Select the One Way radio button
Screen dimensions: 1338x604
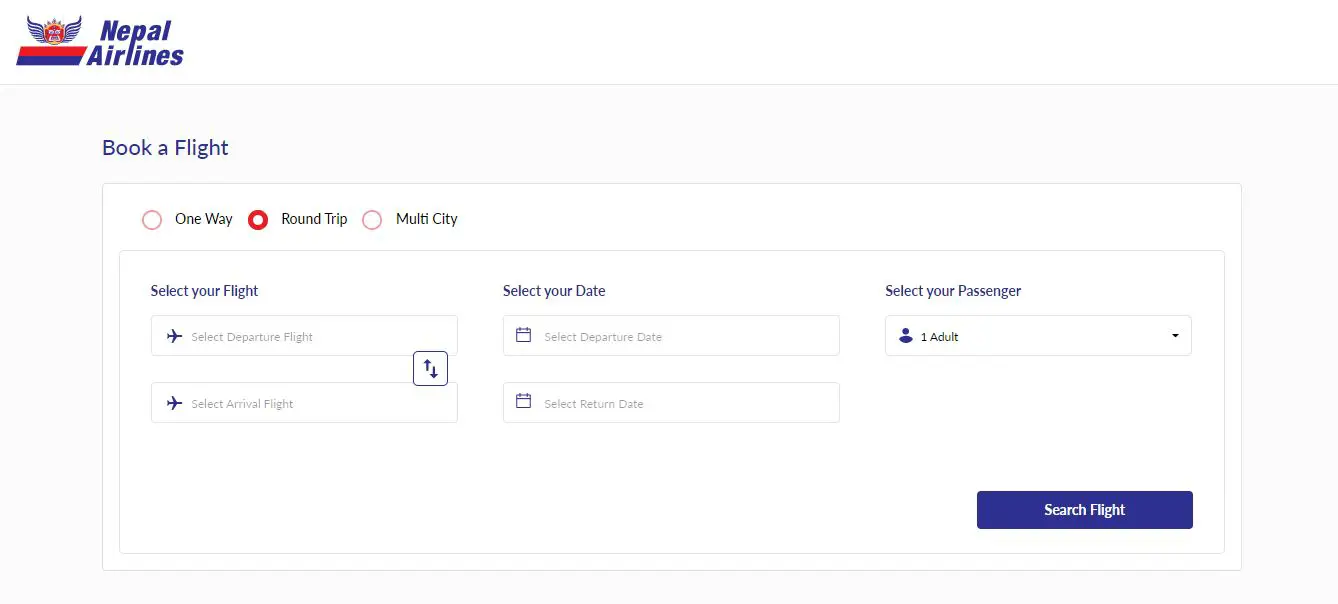point(152,220)
